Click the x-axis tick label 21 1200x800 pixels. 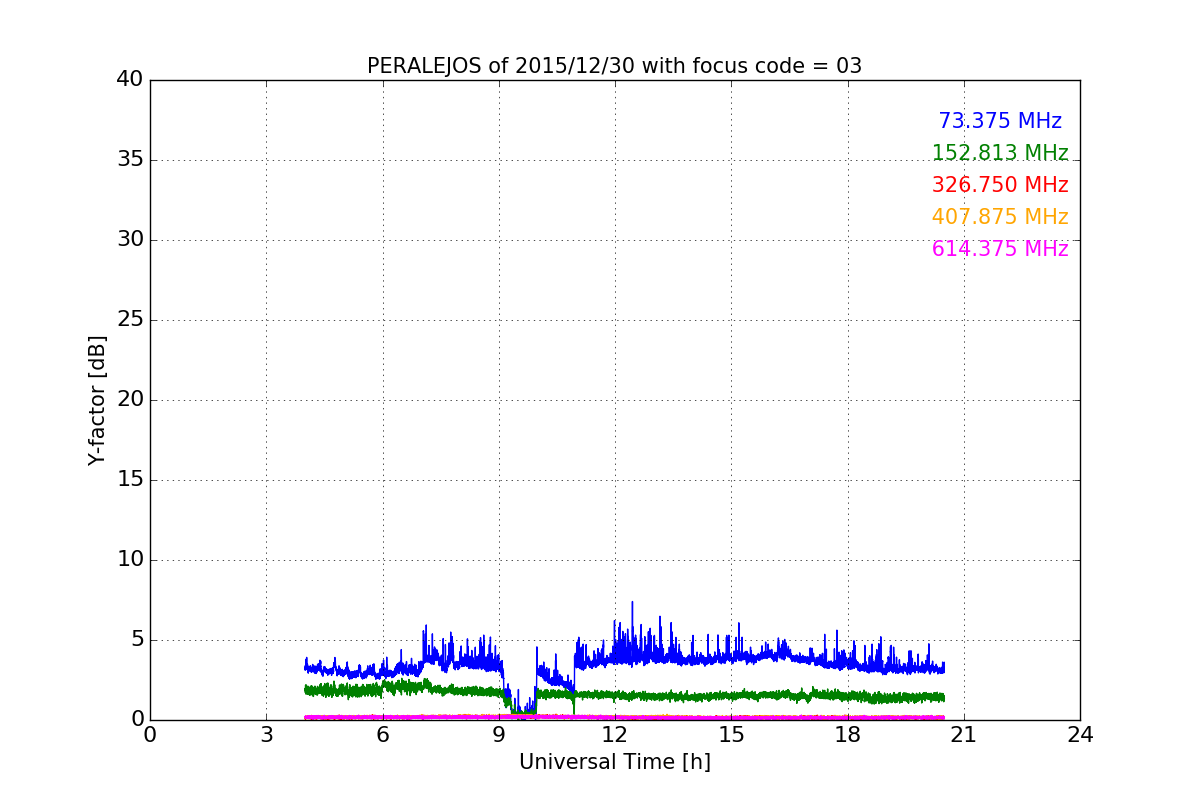tap(964, 735)
